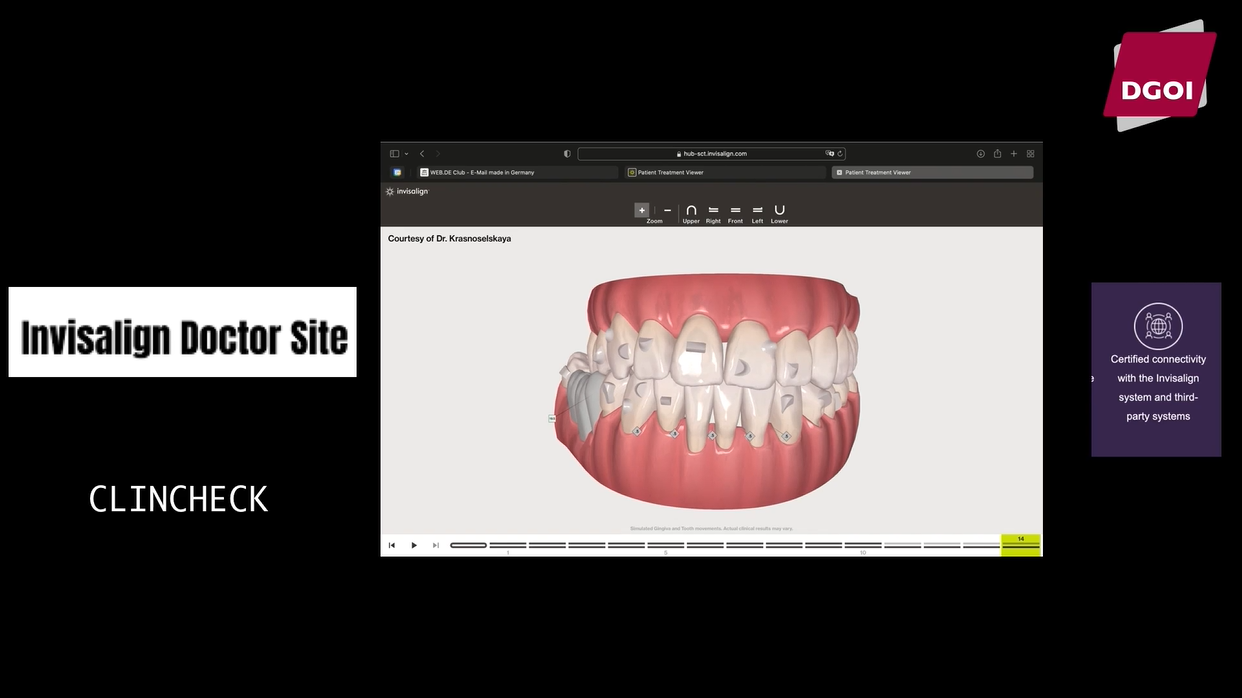Screen dimensions: 1242x698
Task: Select highlighted stage 14 in timeline
Action: tap(1020, 545)
